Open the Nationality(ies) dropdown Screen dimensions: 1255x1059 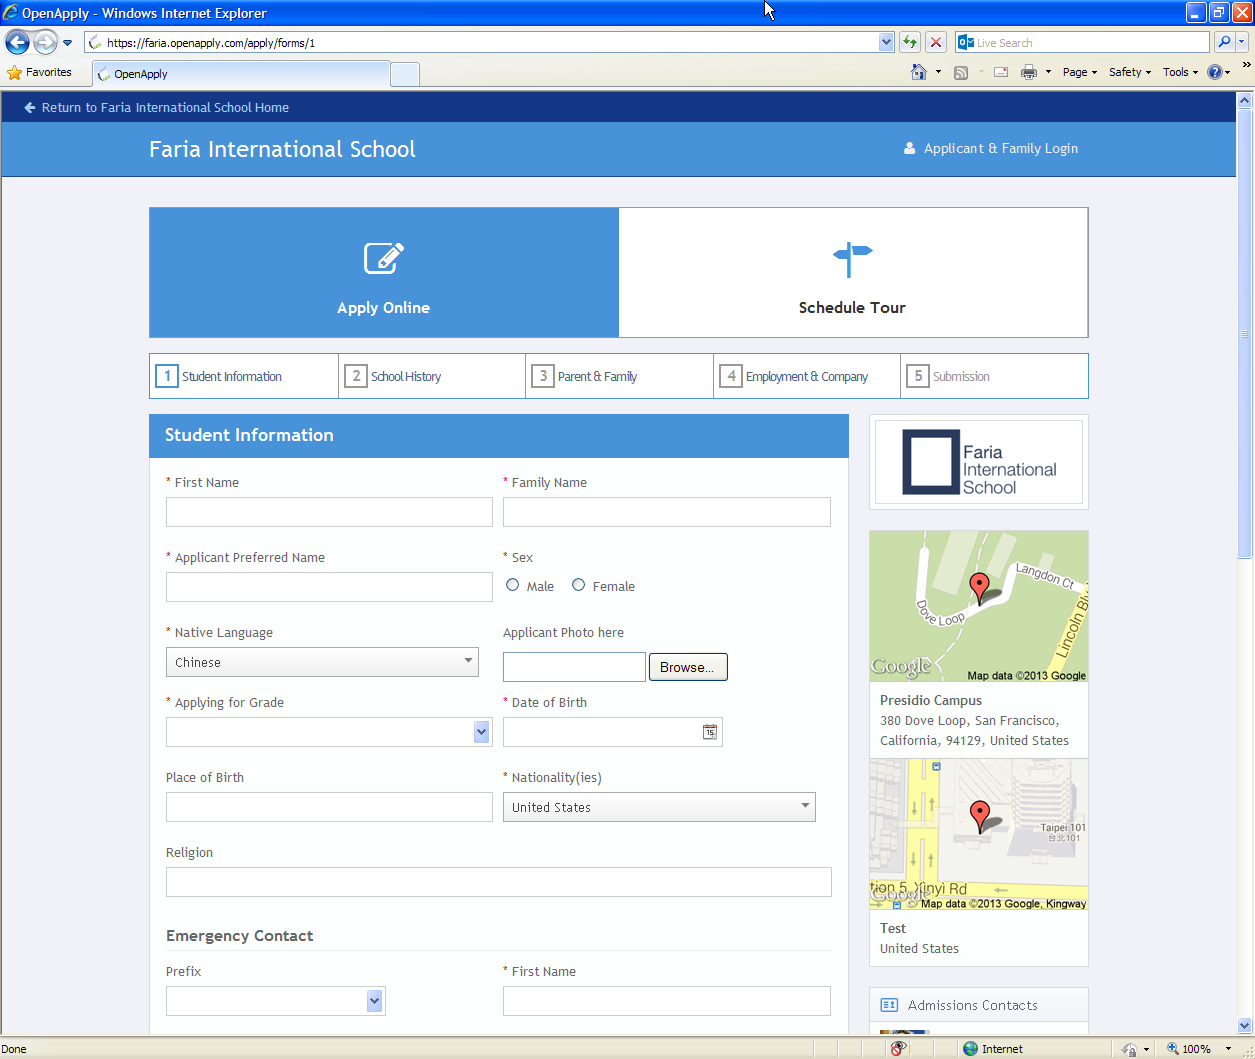[659, 807]
